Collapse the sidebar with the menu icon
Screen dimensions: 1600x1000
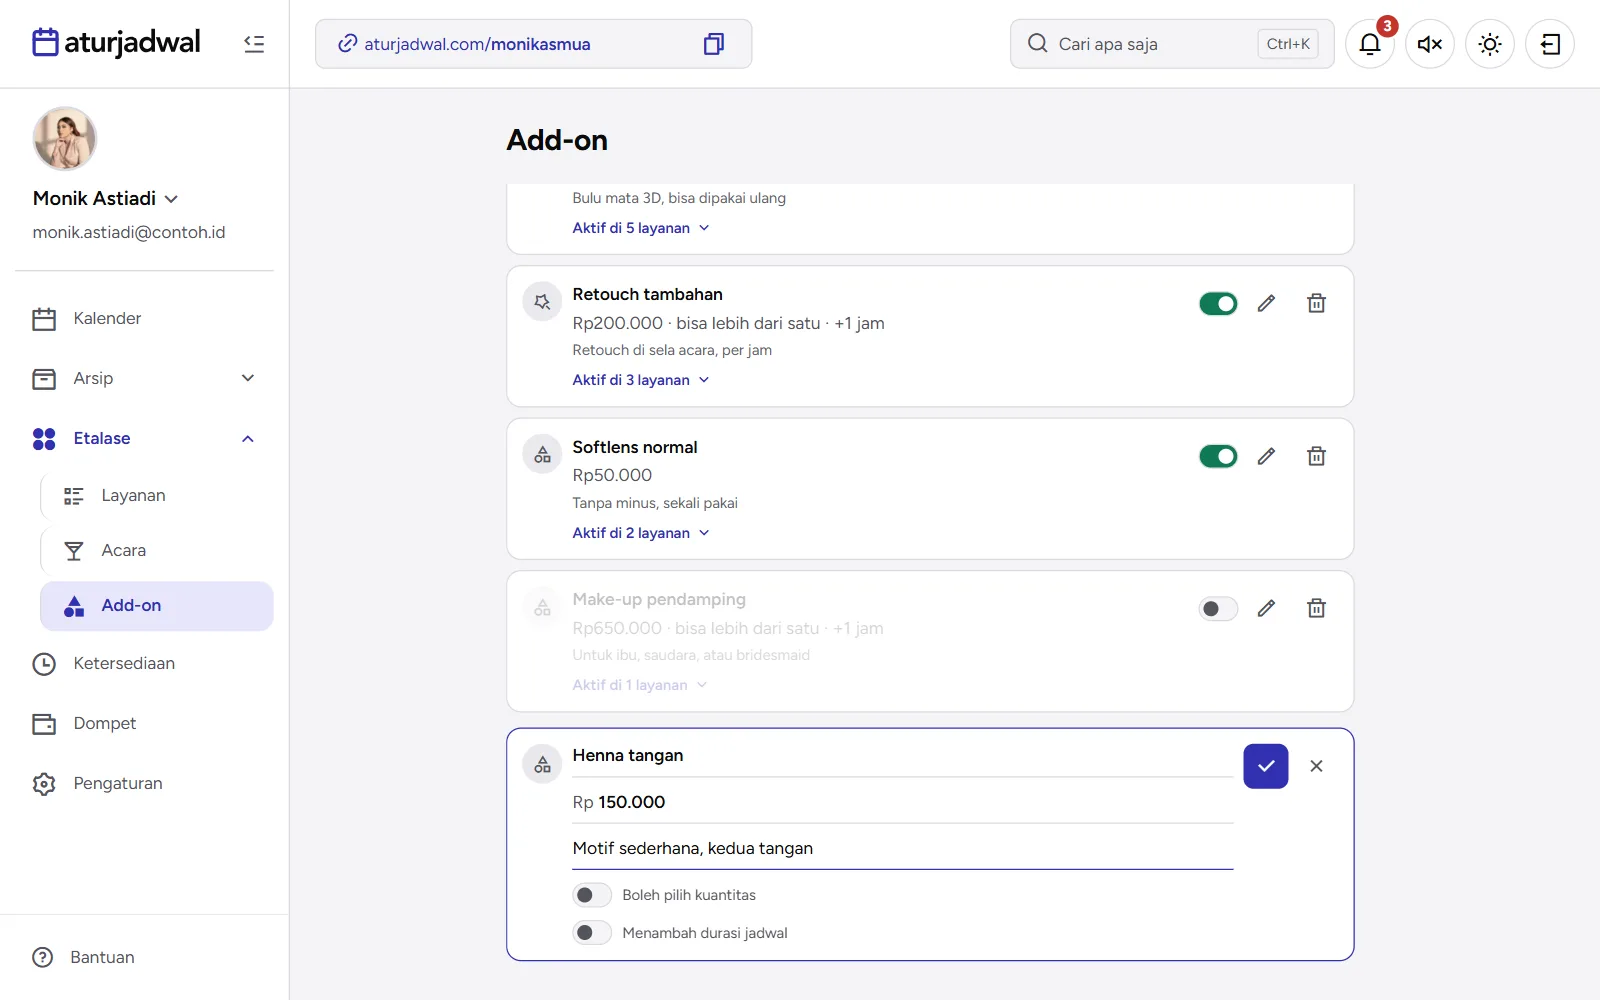254,44
